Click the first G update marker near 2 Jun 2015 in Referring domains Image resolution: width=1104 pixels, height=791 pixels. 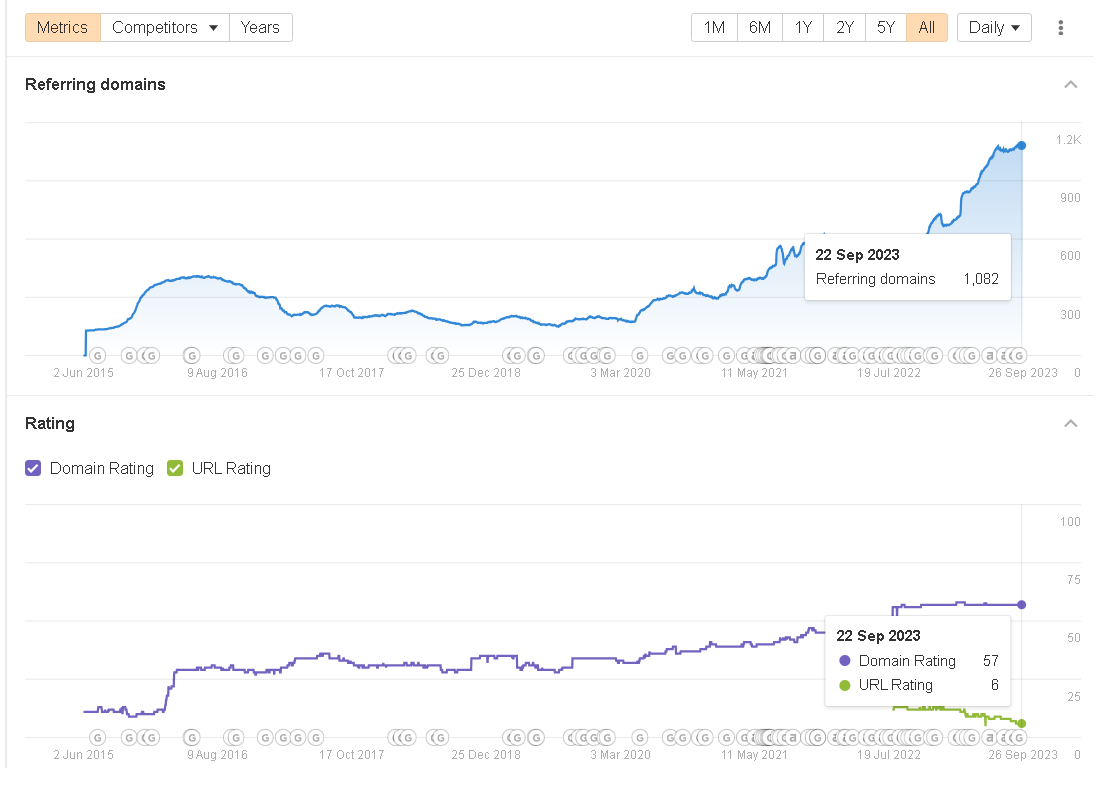98,355
